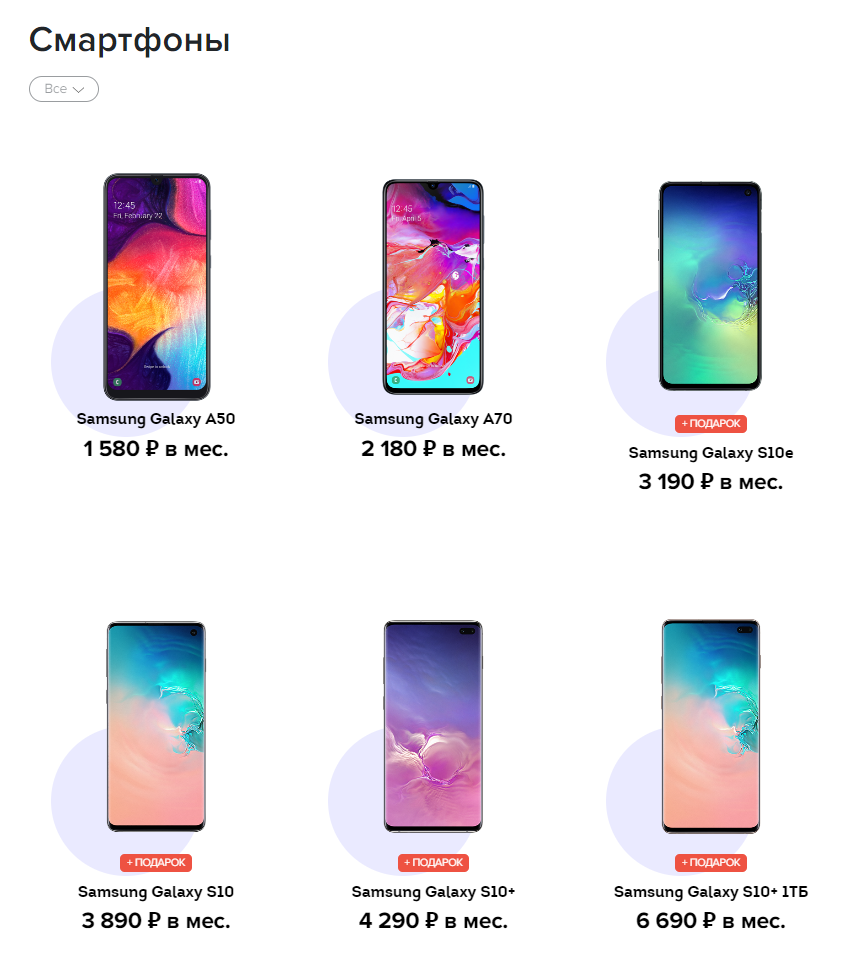Click the +ПОДАРОК badge on S10+ 1ТБ
Viewport: 861px width, 971px height.
pyautogui.click(x=710, y=863)
